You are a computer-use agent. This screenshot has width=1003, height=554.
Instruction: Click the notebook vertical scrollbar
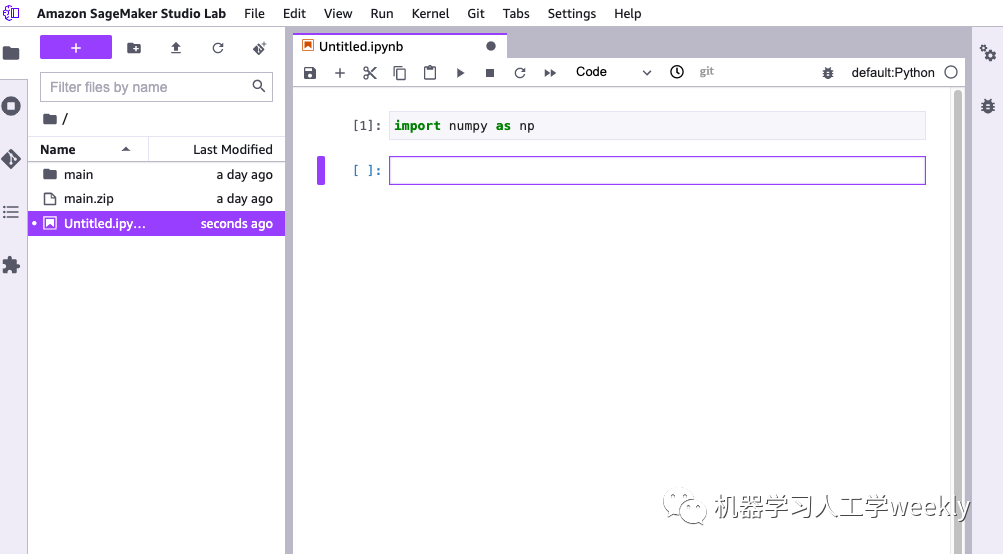(958, 320)
